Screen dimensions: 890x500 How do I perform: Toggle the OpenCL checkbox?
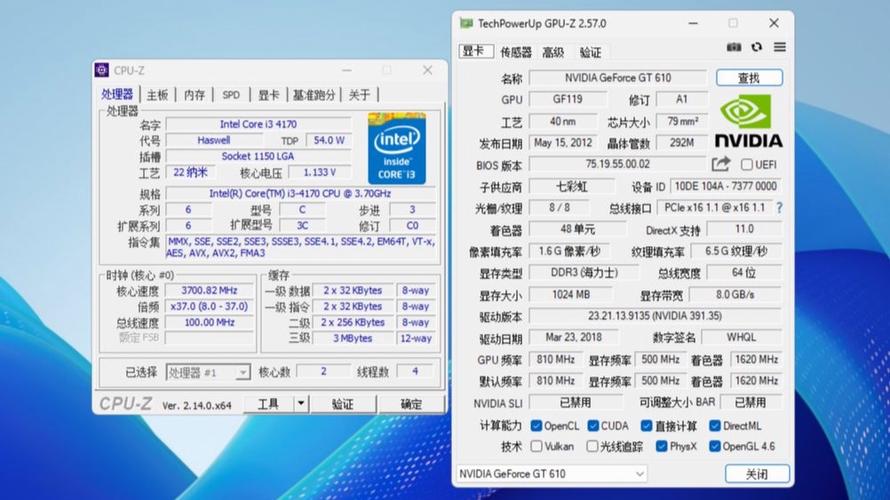coord(536,426)
